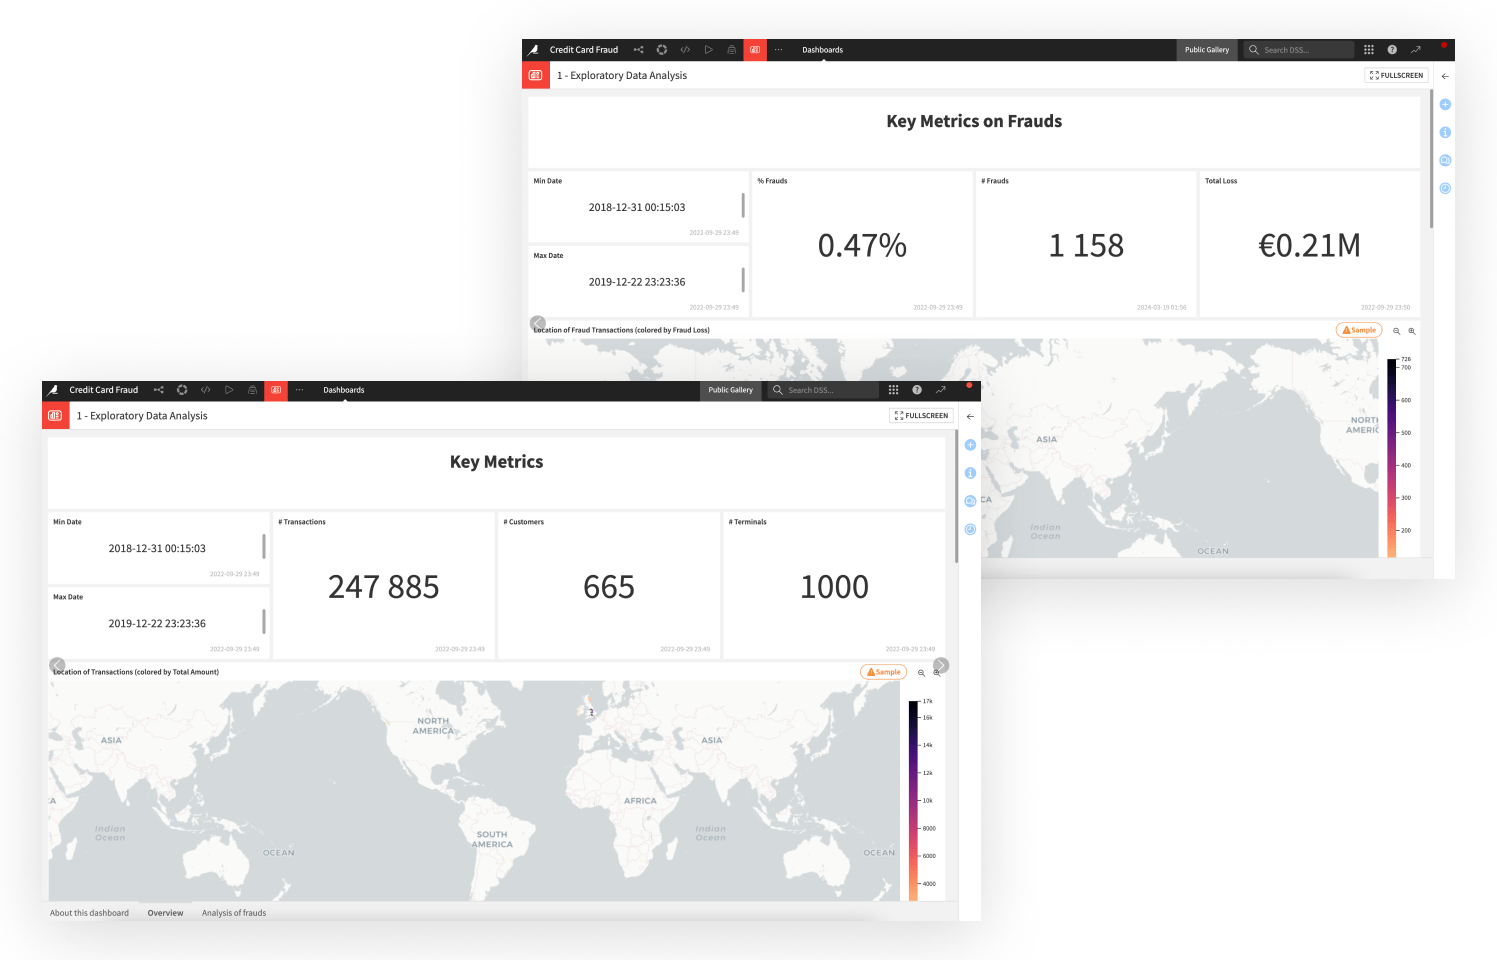Switch to the About this dashboard tab
Viewport: 1497px width, 960px height.
click(89, 913)
